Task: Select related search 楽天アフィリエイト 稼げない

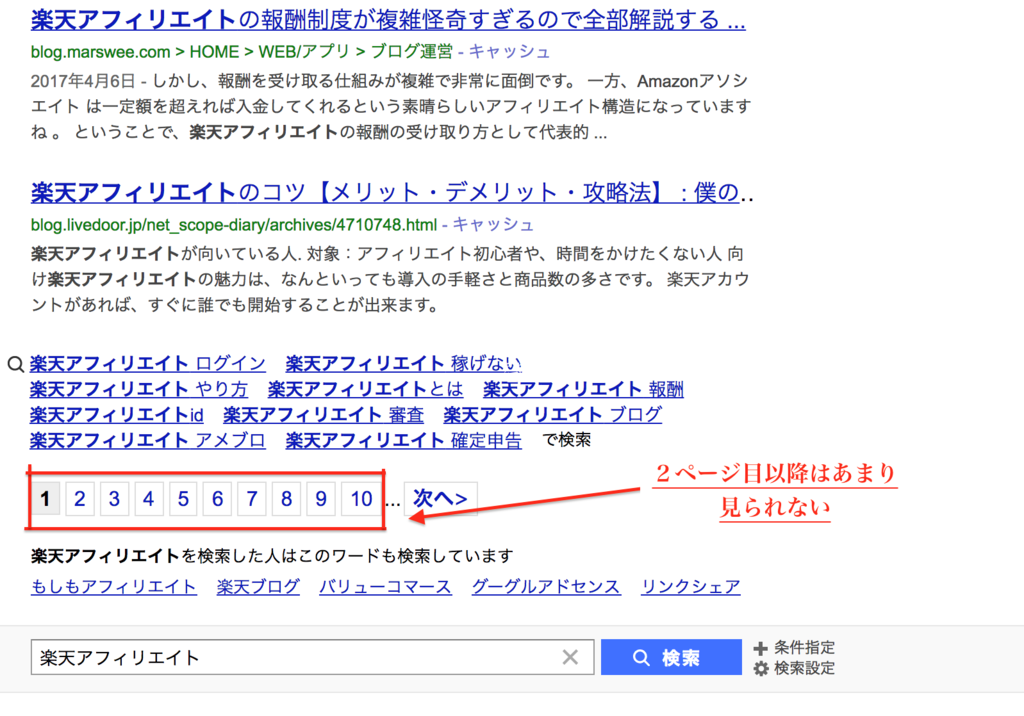Action: [x=404, y=363]
